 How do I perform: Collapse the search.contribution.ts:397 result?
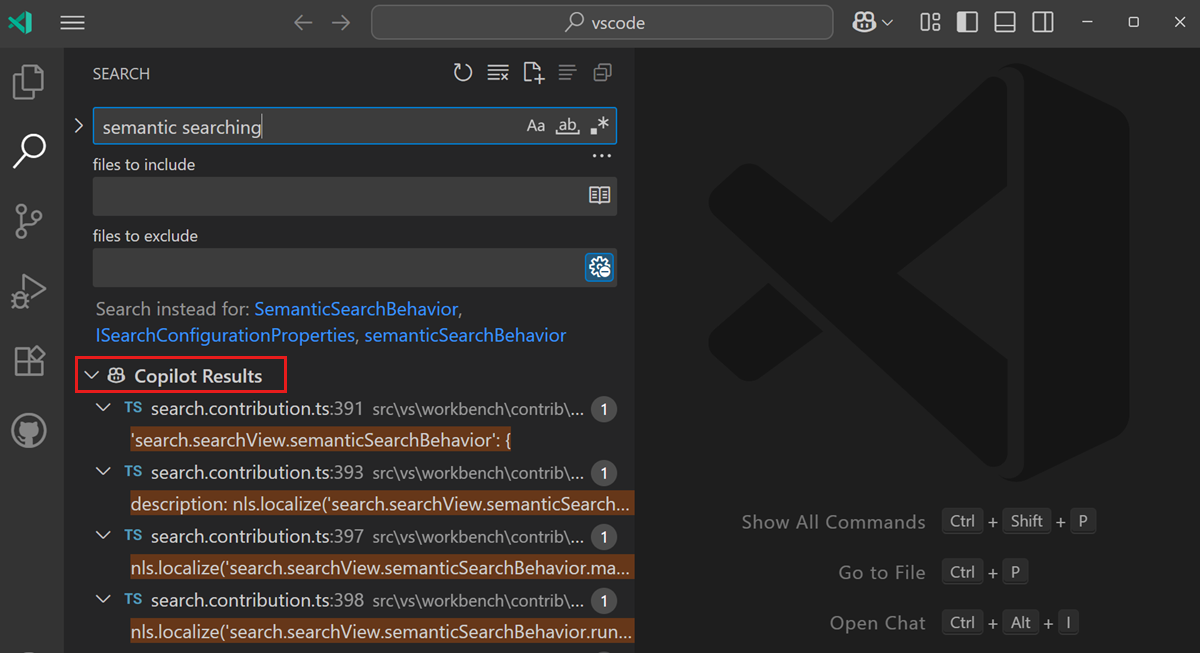[x=103, y=536]
